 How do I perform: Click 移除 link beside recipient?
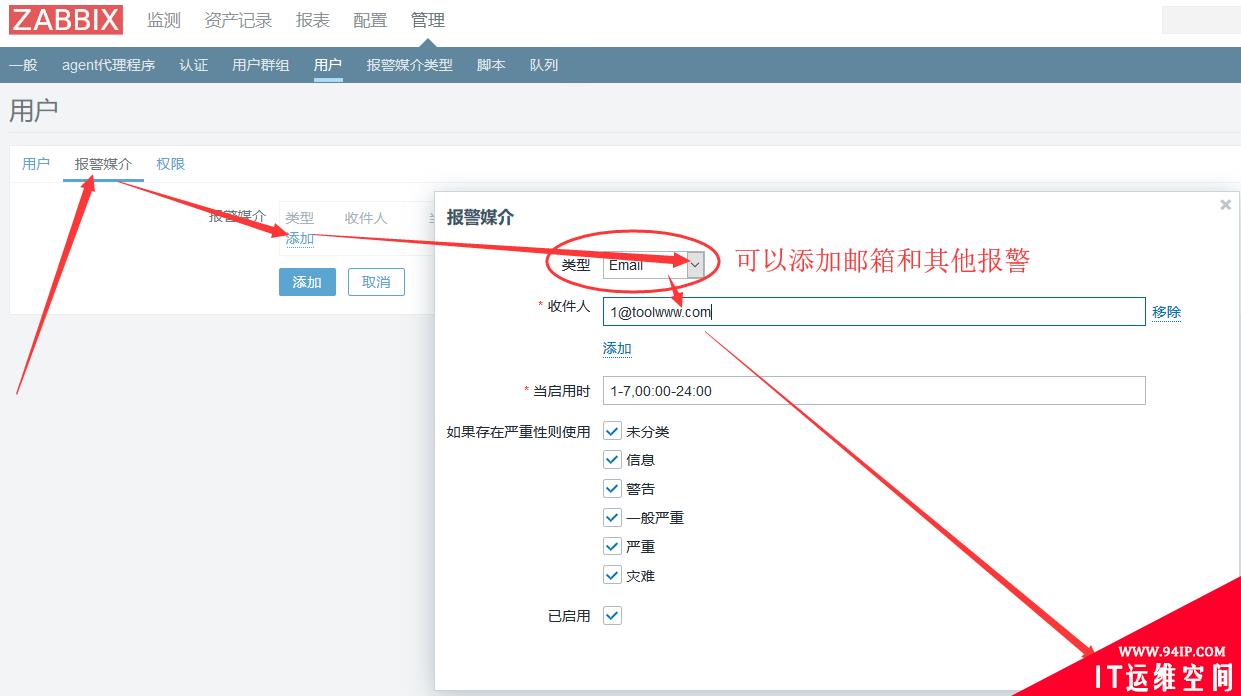(1166, 312)
